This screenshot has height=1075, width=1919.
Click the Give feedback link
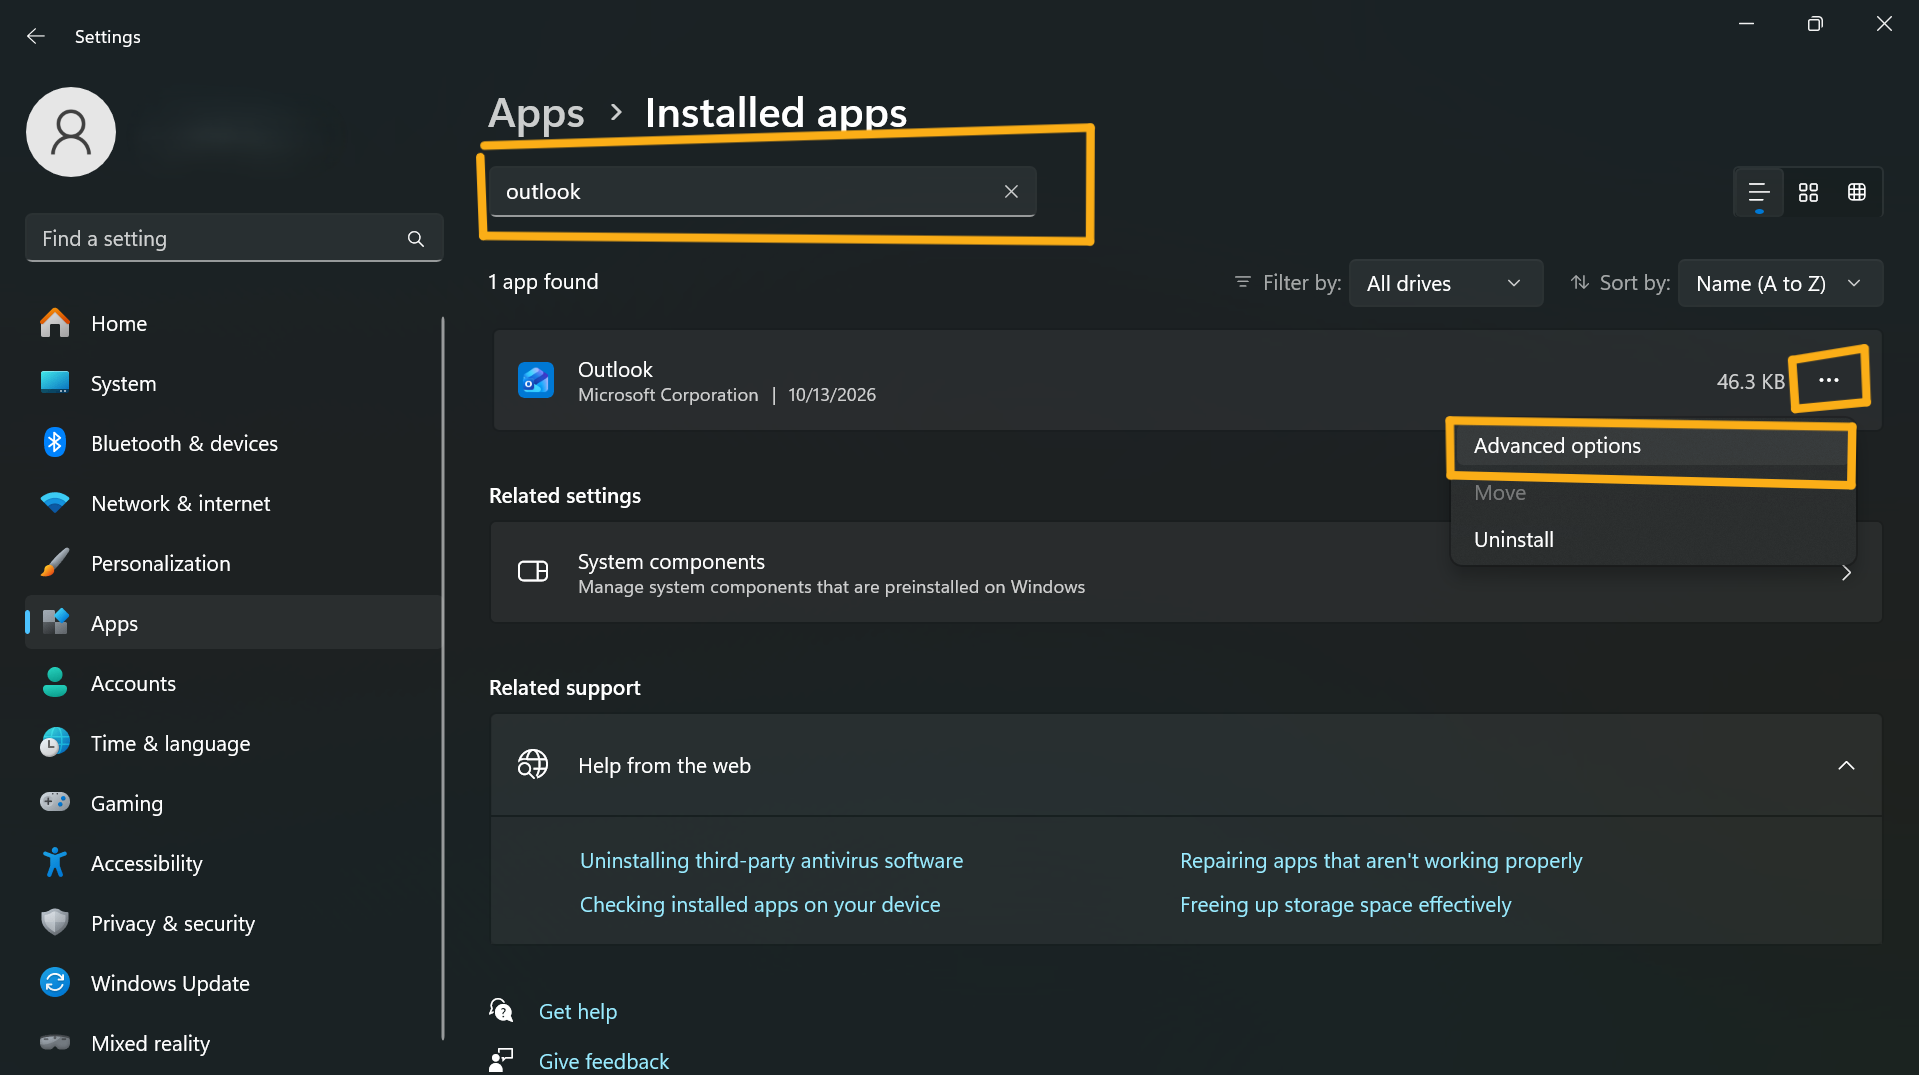pyautogui.click(x=604, y=1061)
